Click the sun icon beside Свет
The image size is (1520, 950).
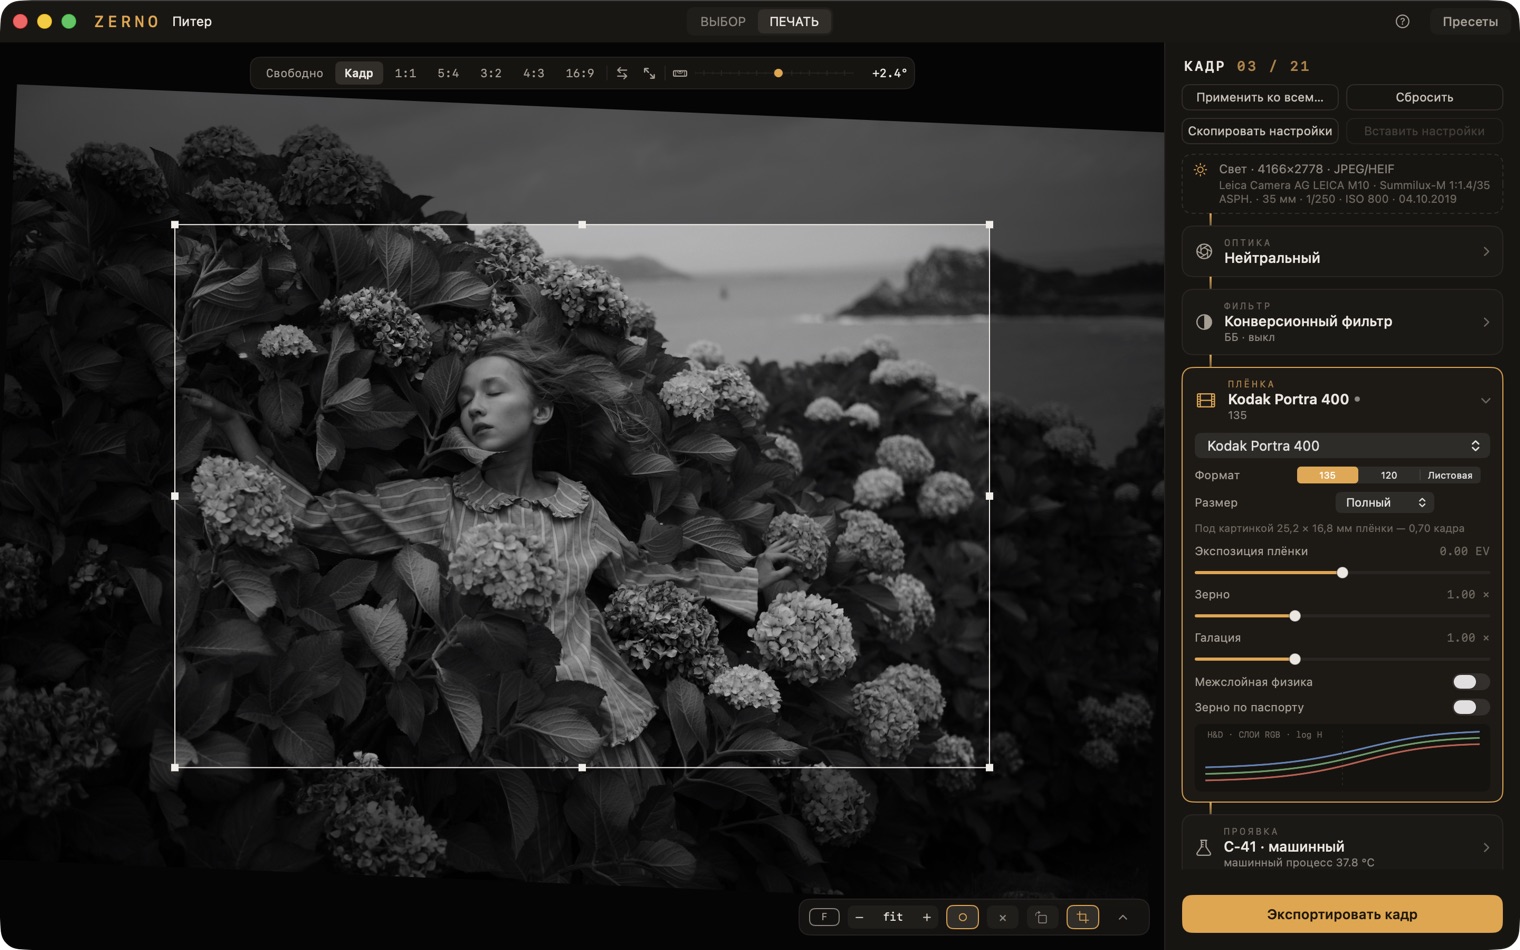1200,170
